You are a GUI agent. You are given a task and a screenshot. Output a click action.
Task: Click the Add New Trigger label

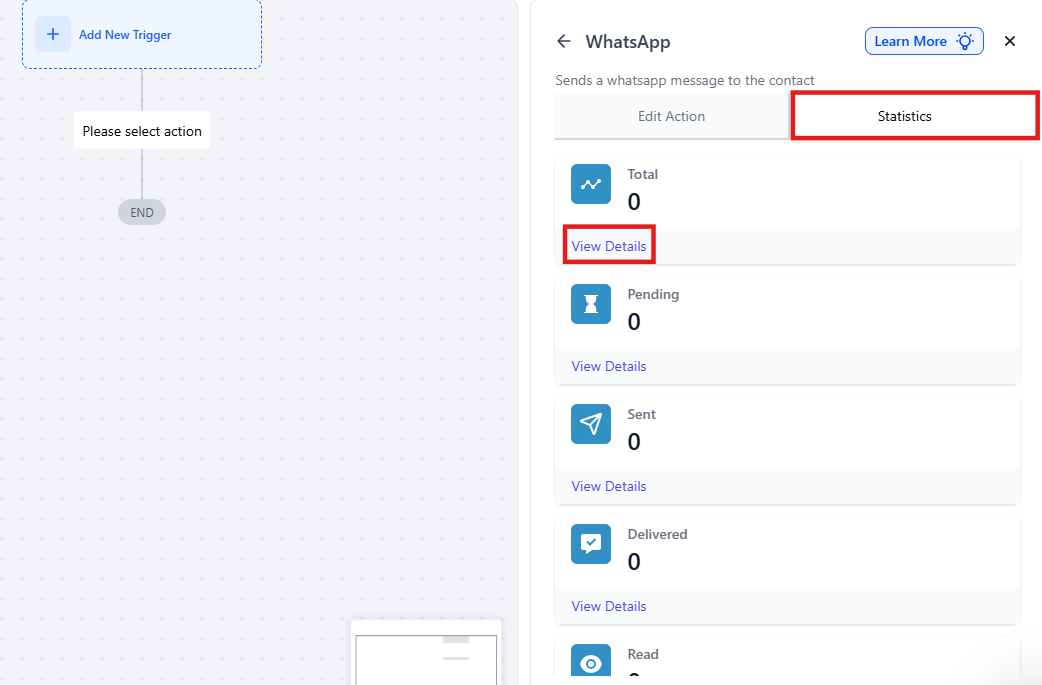[125, 35]
